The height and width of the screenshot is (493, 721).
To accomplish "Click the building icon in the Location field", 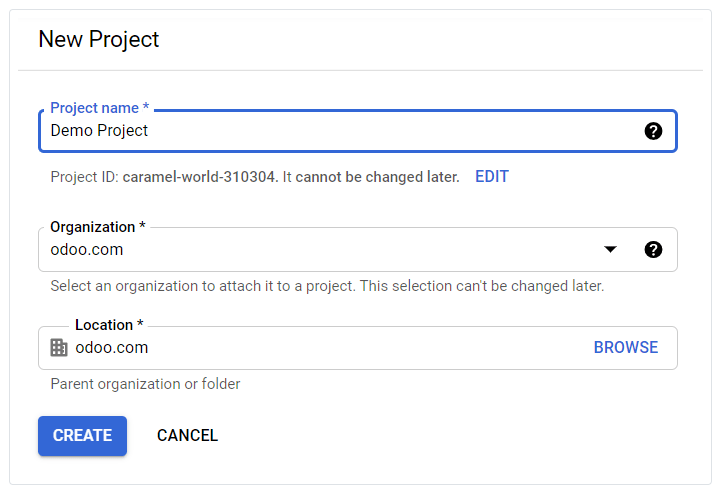I will click(x=59, y=348).
